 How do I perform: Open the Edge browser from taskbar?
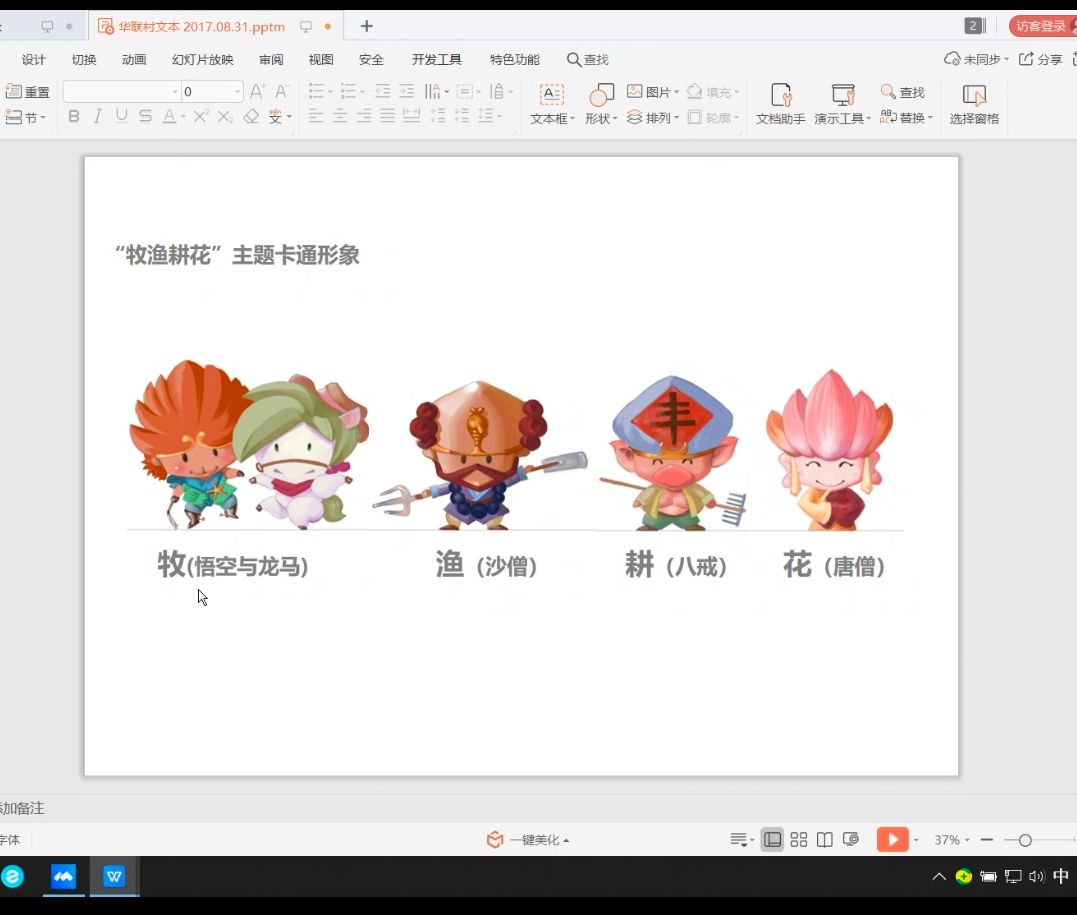click(12, 876)
